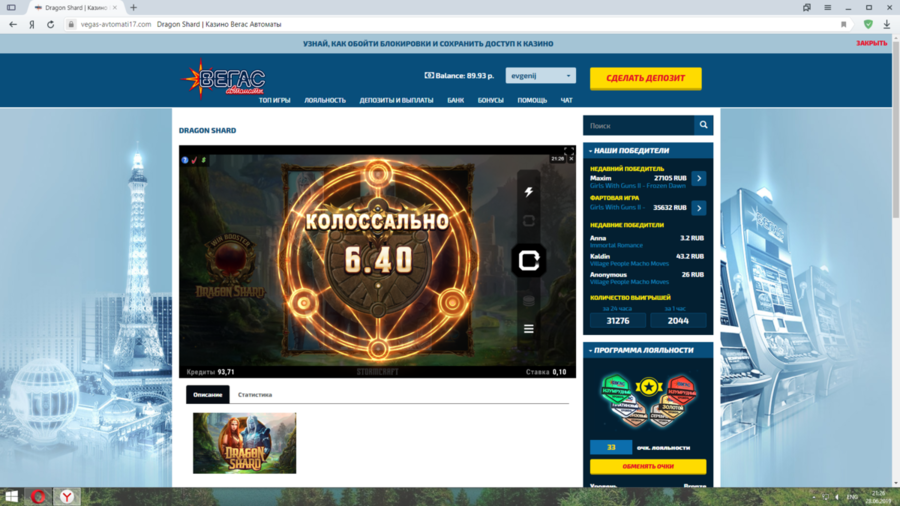The width and height of the screenshot is (900, 506).
Task: Click the Обменять очки button
Action: click(x=648, y=467)
